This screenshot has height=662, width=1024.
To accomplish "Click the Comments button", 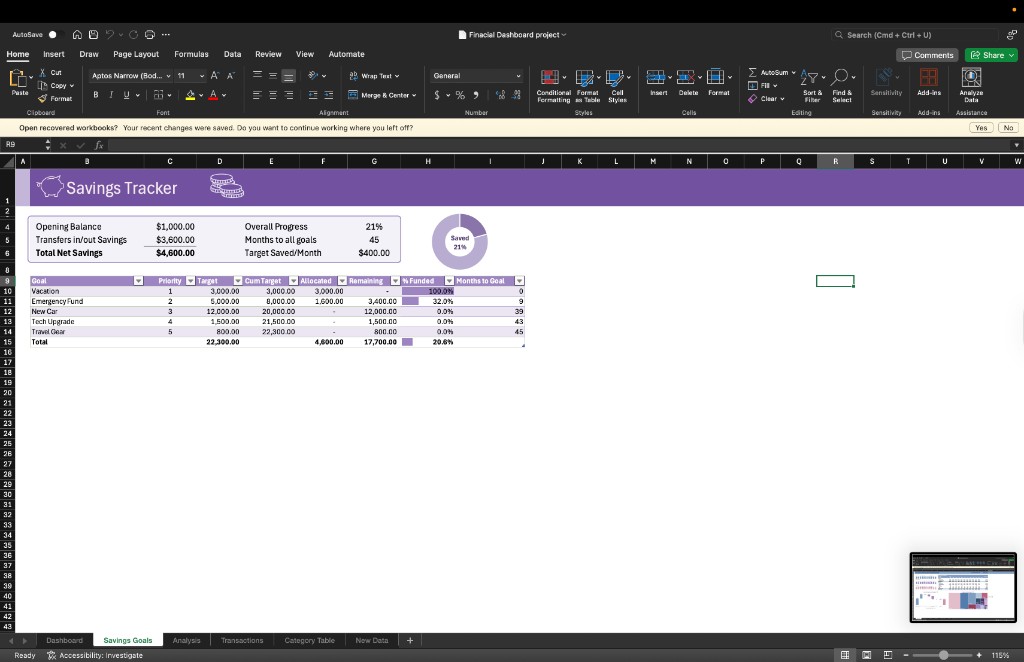I will 927,55.
